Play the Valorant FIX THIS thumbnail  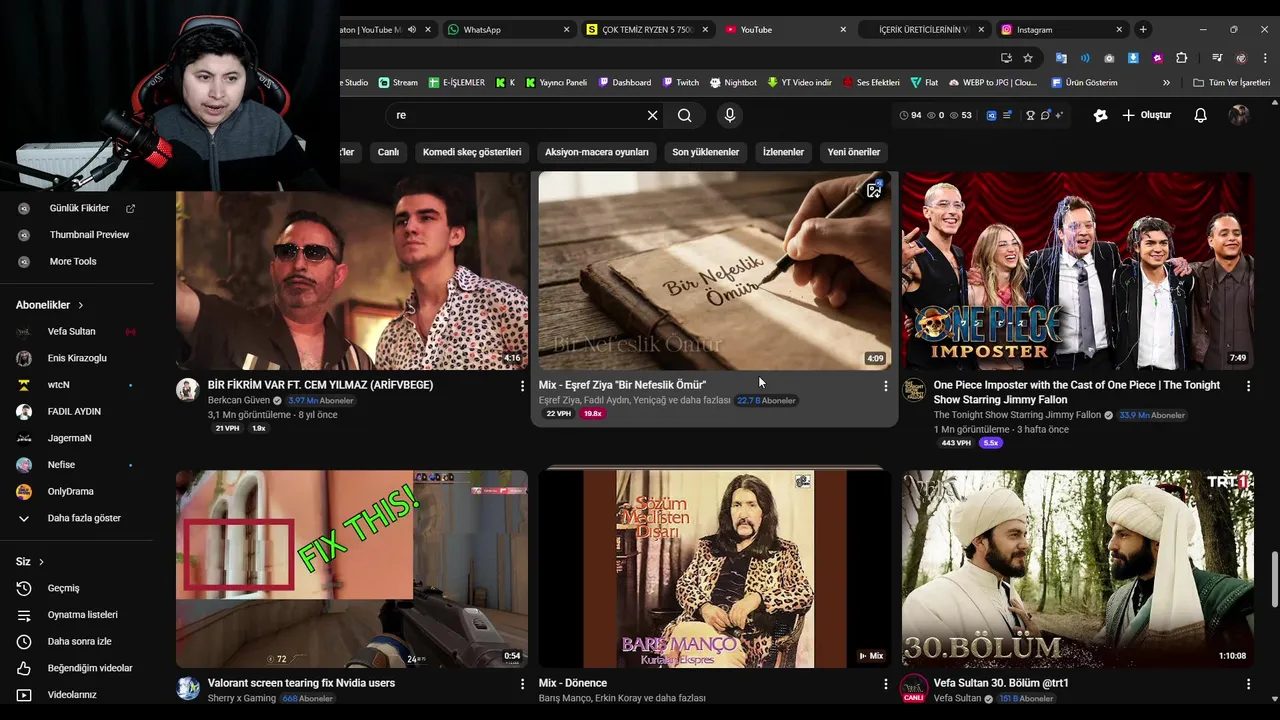[352, 569]
